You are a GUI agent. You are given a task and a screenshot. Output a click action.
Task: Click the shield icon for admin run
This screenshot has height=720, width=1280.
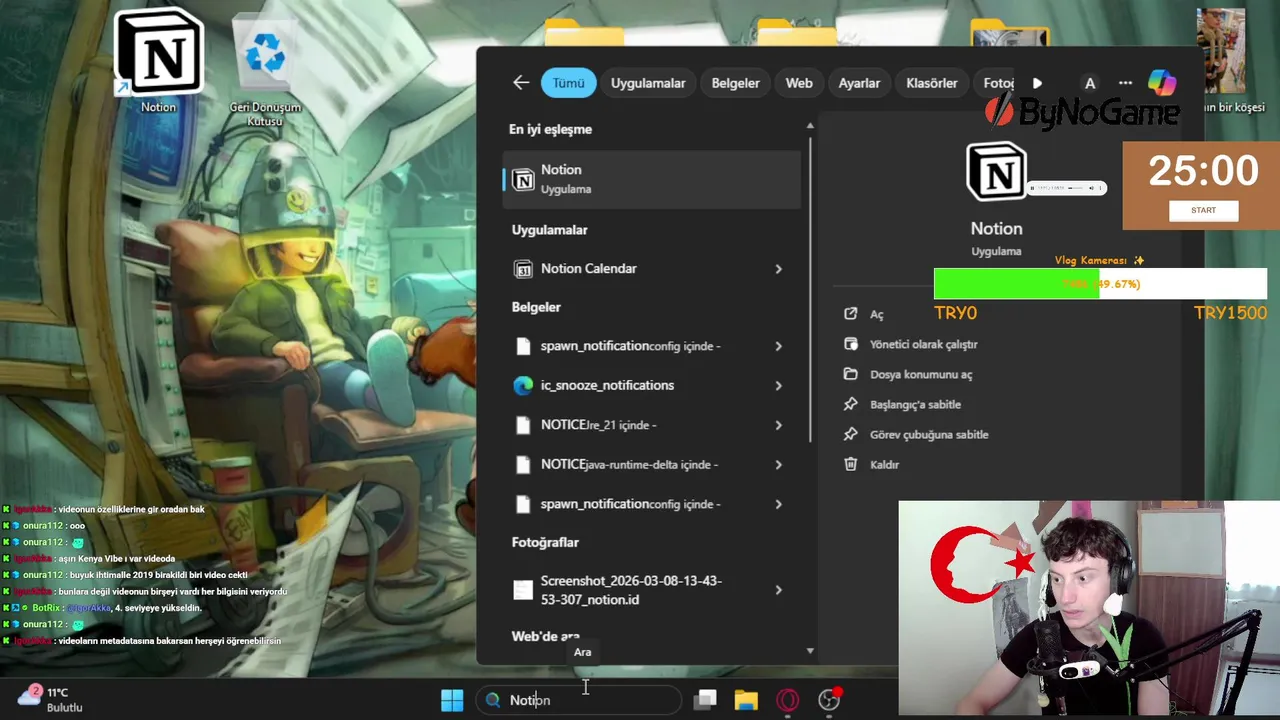850,344
